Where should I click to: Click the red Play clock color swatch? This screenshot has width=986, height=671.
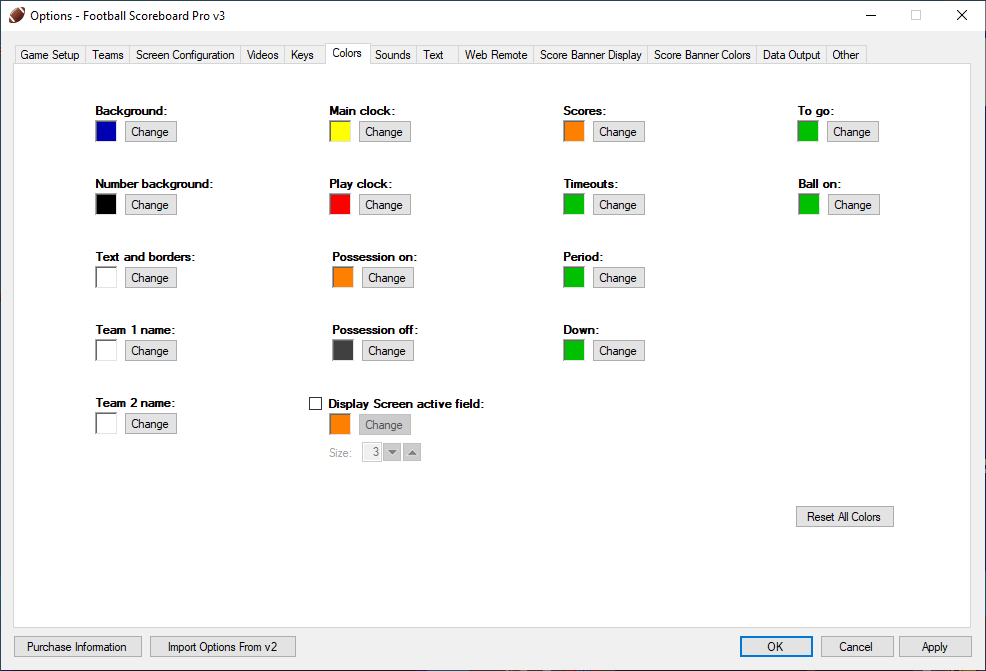click(340, 204)
